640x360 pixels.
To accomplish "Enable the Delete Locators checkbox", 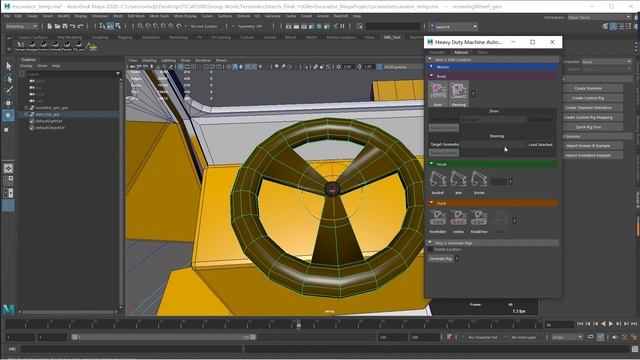I will [430, 249].
